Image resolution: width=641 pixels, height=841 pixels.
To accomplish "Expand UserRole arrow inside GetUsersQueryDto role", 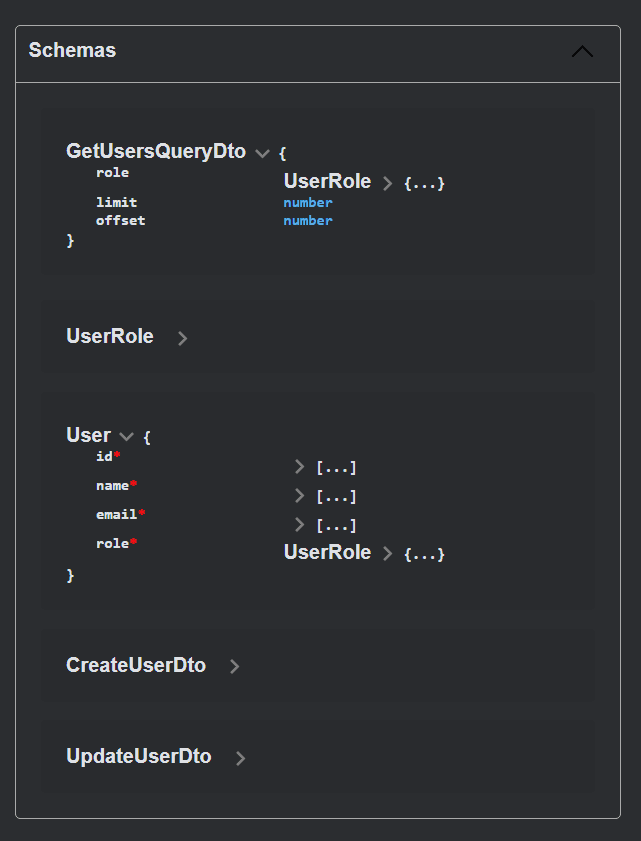I will [x=388, y=183].
